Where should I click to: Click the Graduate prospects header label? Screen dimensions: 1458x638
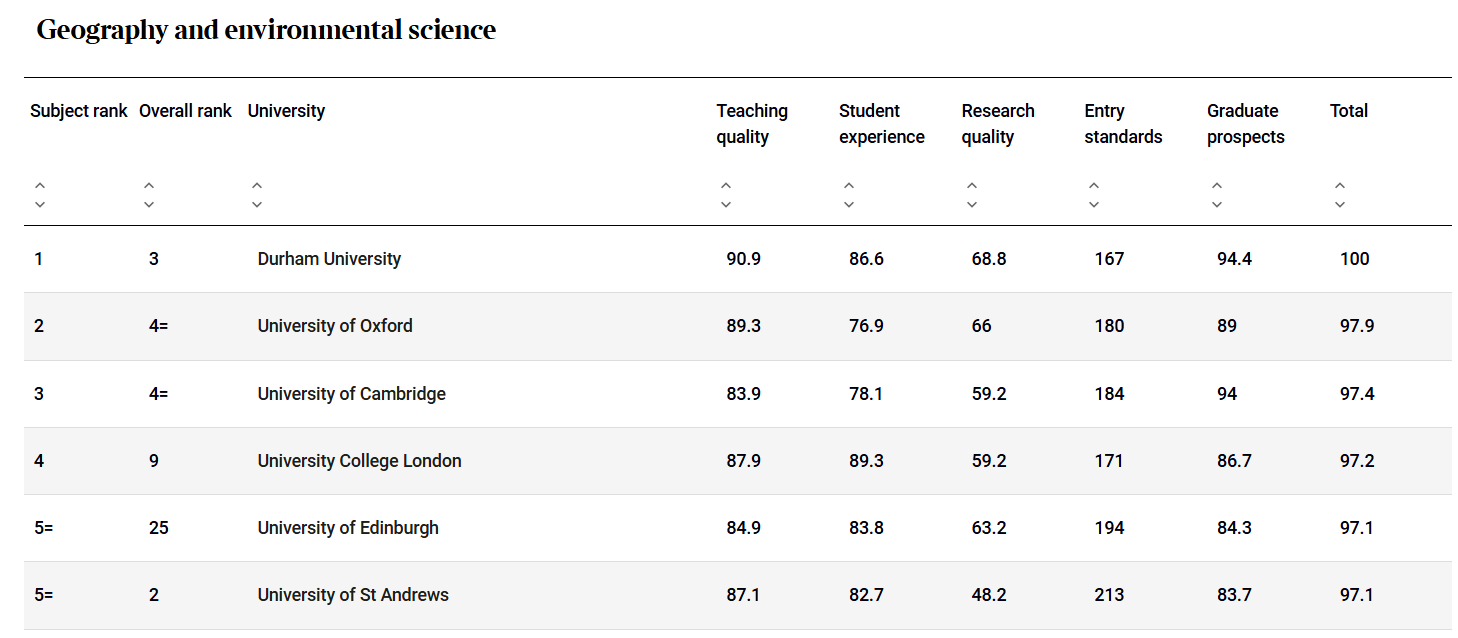pos(1245,124)
